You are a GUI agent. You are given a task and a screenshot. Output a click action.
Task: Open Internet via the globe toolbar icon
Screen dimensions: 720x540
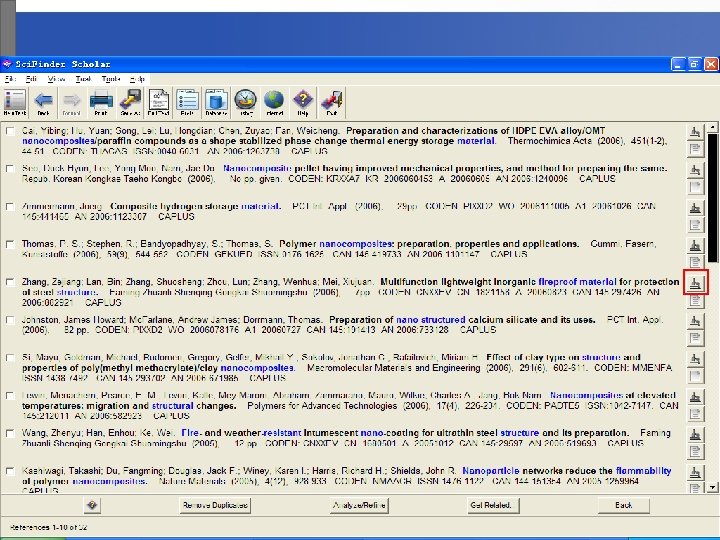(275, 102)
